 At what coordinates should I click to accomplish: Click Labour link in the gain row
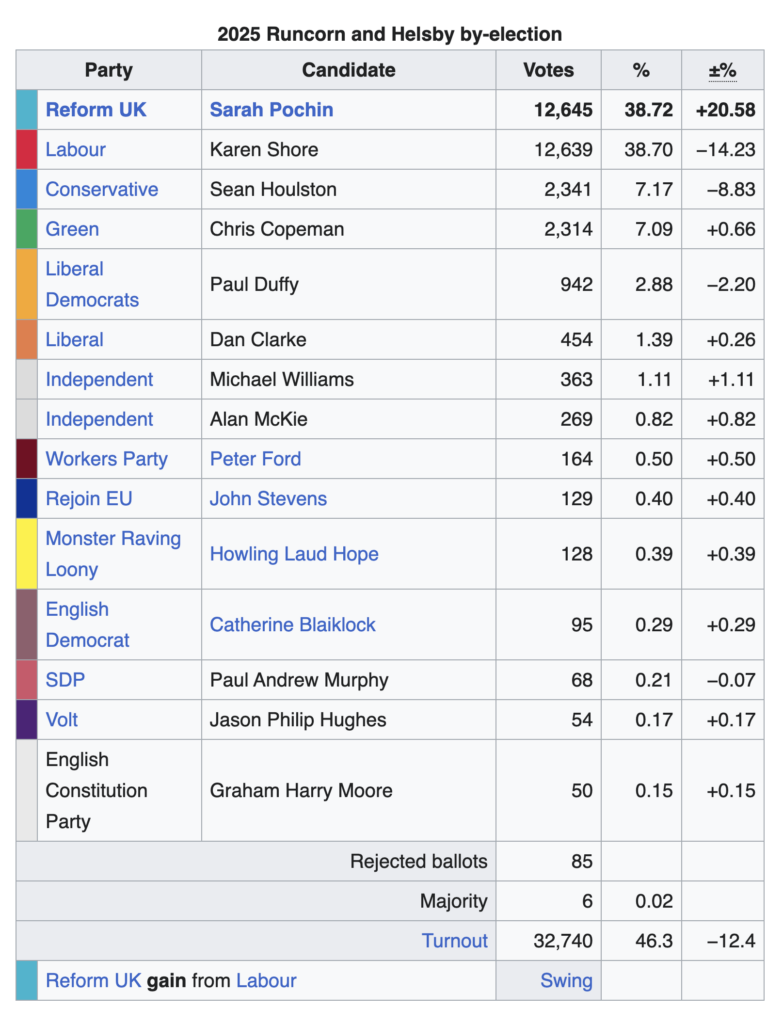coord(267,981)
